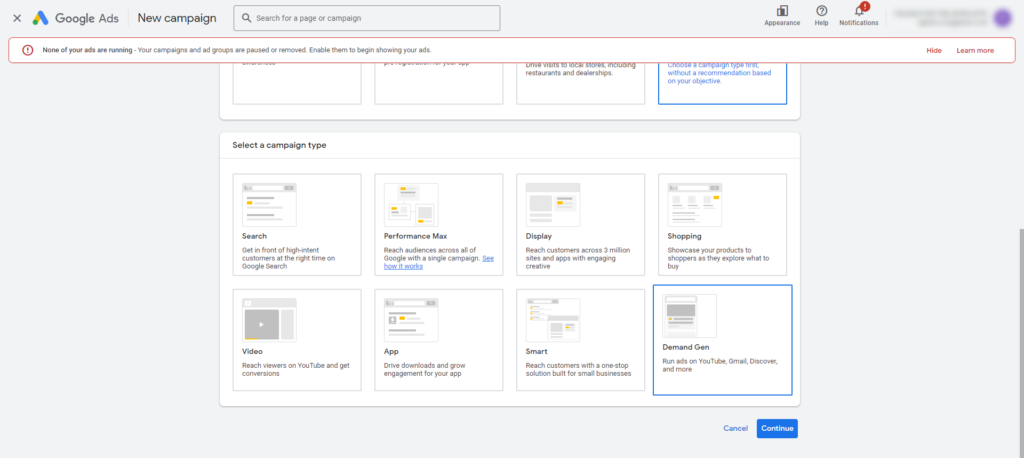This screenshot has height=458, width=1024.
Task: Select the Search campaign type
Action: (297, 225)
